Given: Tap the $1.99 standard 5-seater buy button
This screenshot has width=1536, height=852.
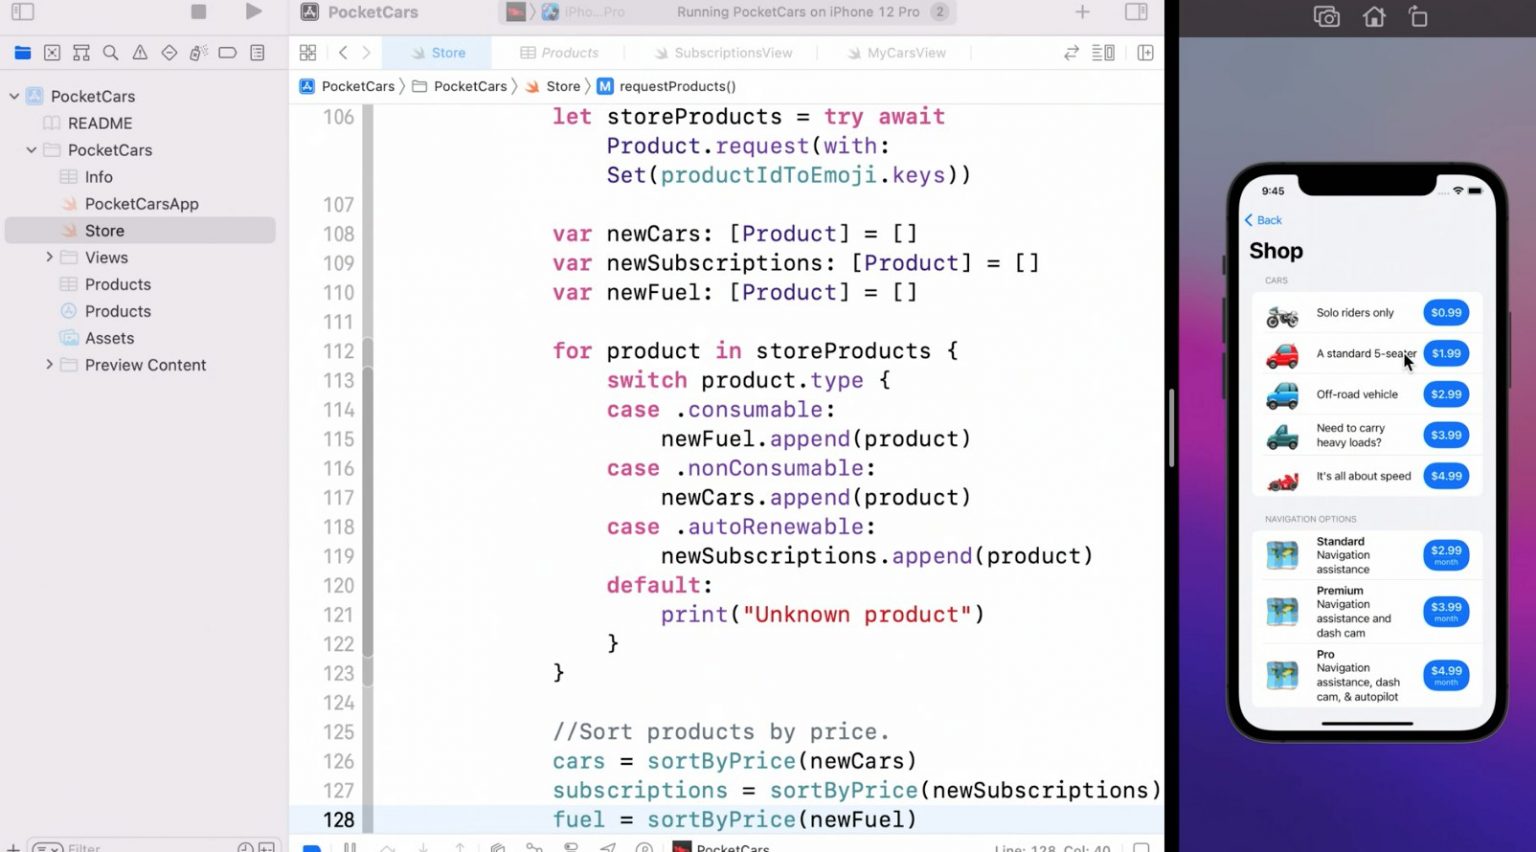Looking at the screenshot, I should [x=1445, y=354].
